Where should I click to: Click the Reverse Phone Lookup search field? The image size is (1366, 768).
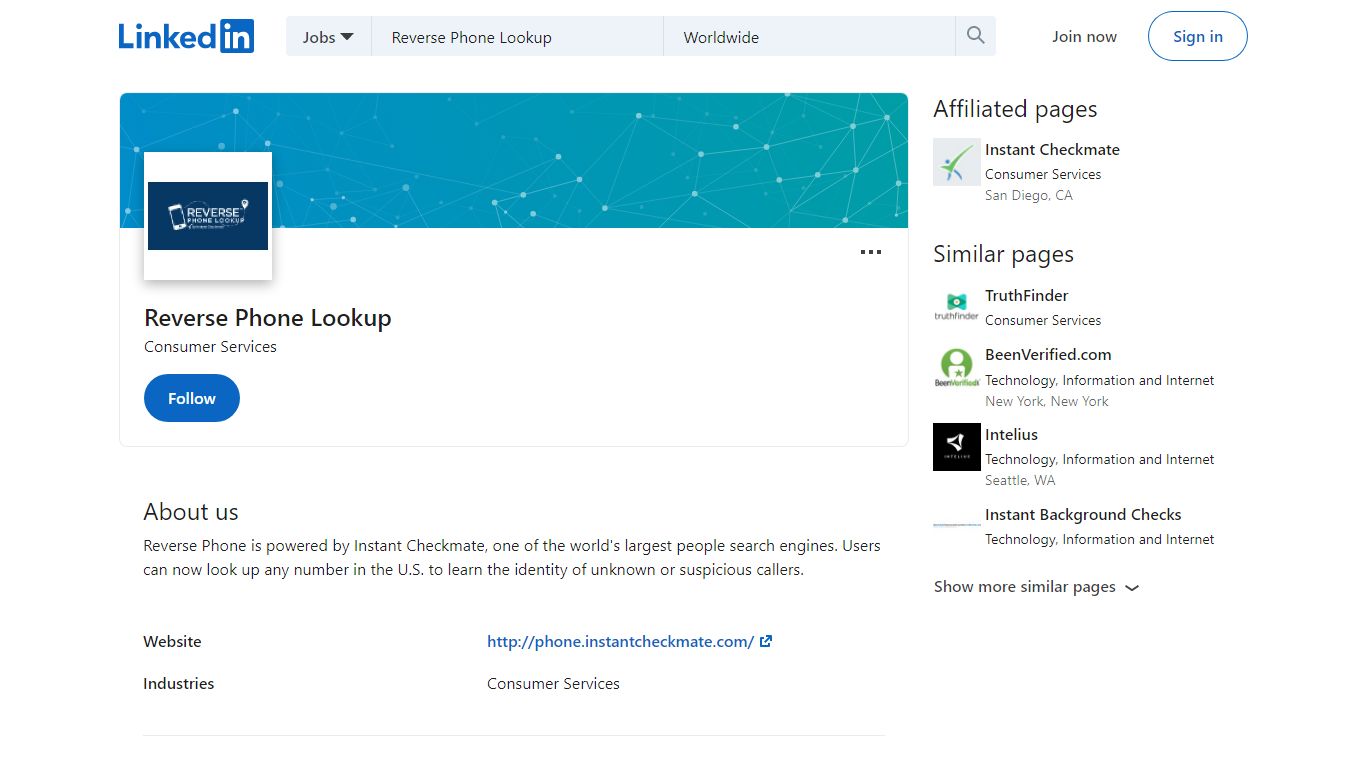(x=518, y=37)
